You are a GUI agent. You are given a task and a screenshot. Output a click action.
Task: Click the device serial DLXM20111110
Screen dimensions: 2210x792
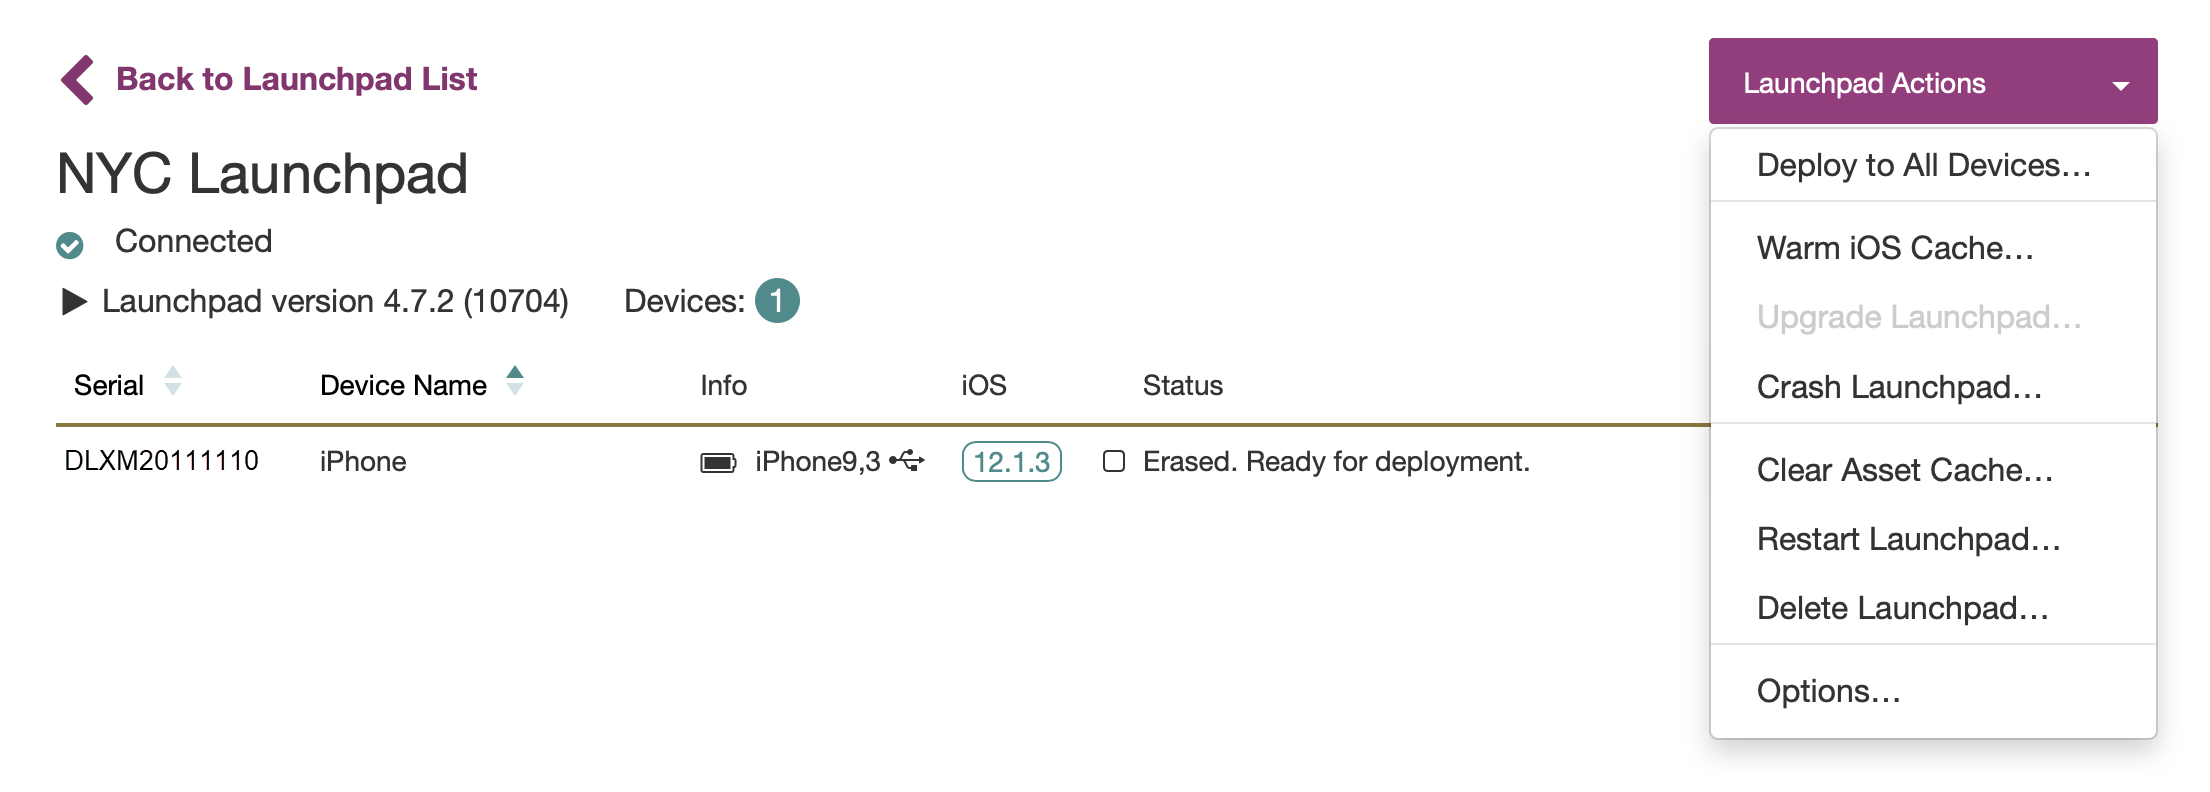162,461
